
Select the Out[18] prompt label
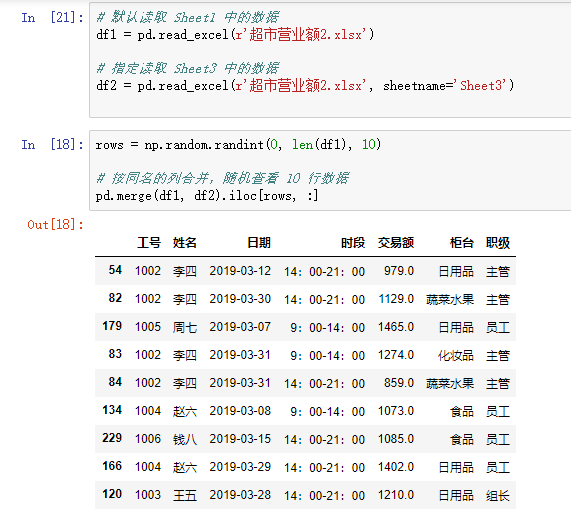(55, 224)
